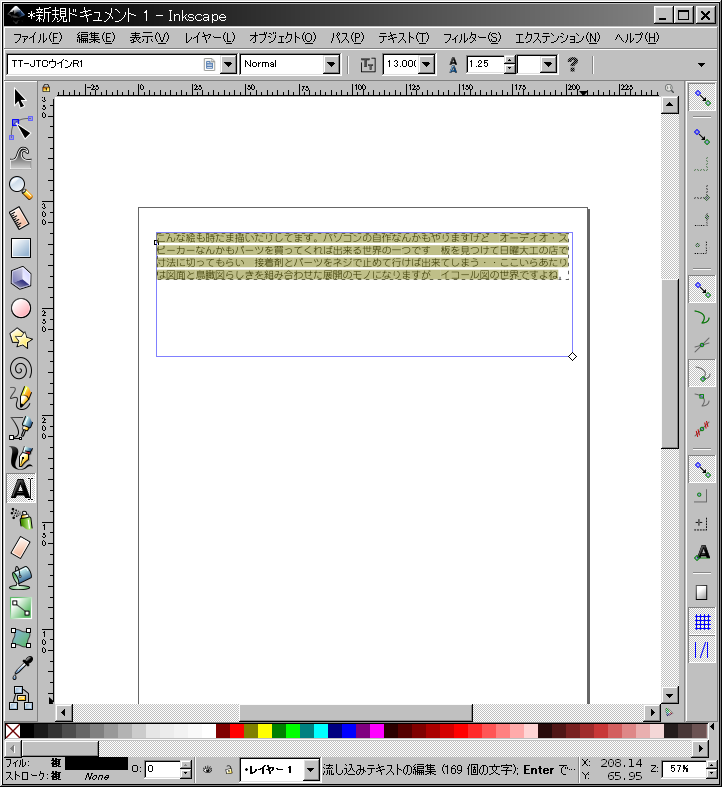Screen dimensions: 722x787
Task: Open the ヘルプ(H) menu
Action: click(x=636, y=38)
